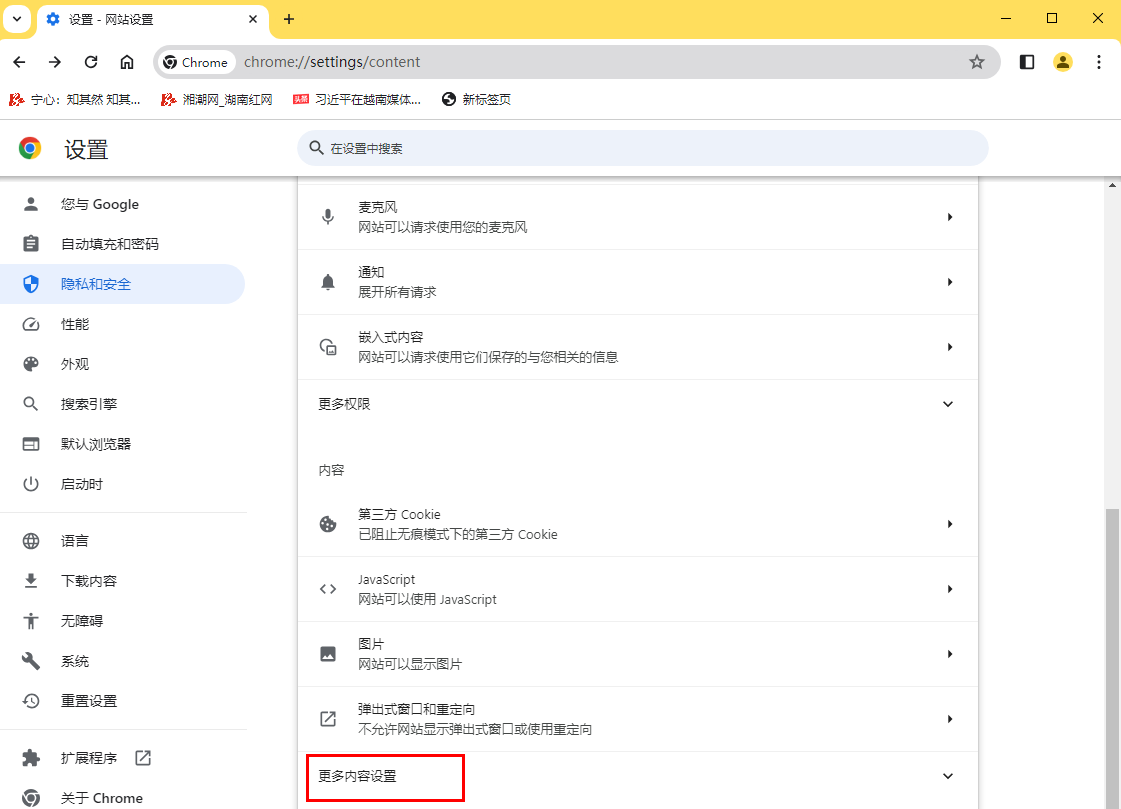
Task: Open a new tab
Action: [x=289, y=19]
